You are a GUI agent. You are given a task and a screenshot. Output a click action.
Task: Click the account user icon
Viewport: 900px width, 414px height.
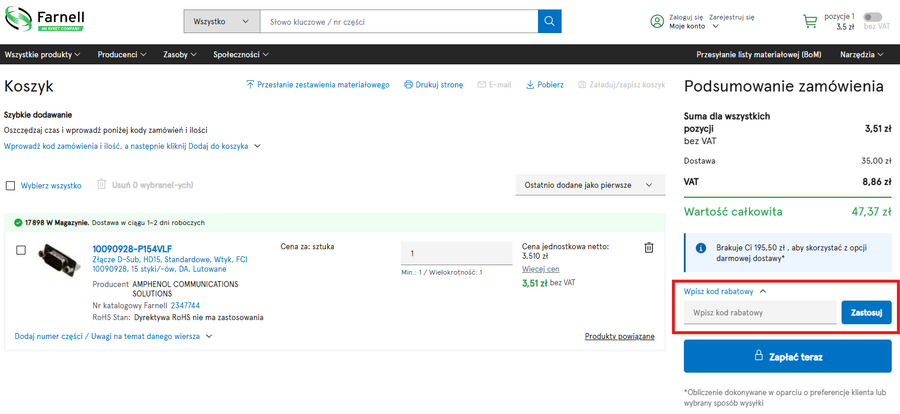point(657,21)
